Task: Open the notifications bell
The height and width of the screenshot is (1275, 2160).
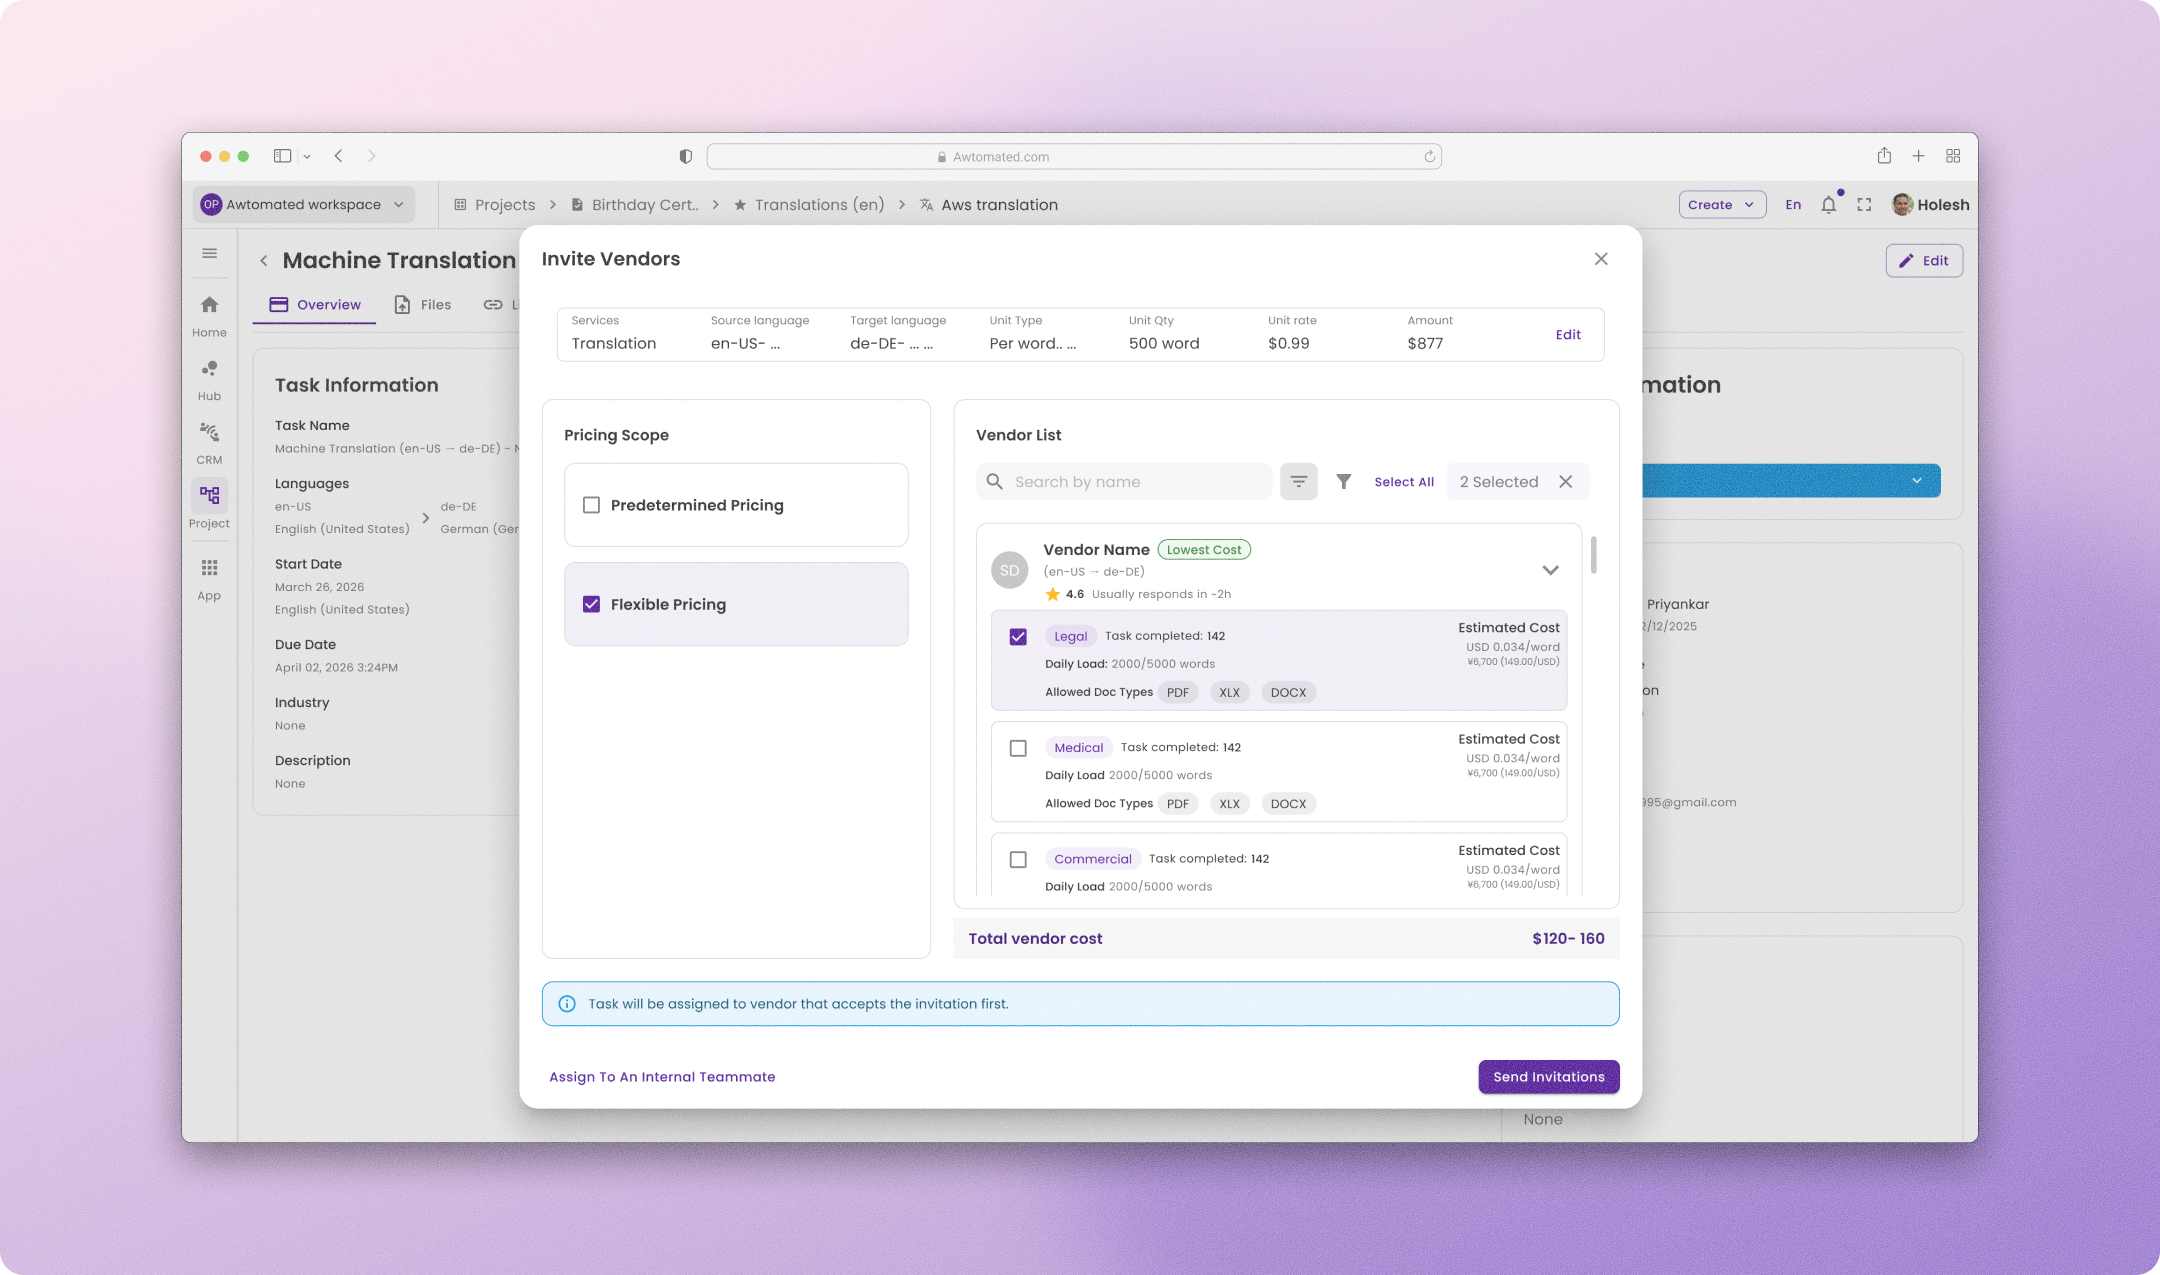Action: click(1829, 204)
